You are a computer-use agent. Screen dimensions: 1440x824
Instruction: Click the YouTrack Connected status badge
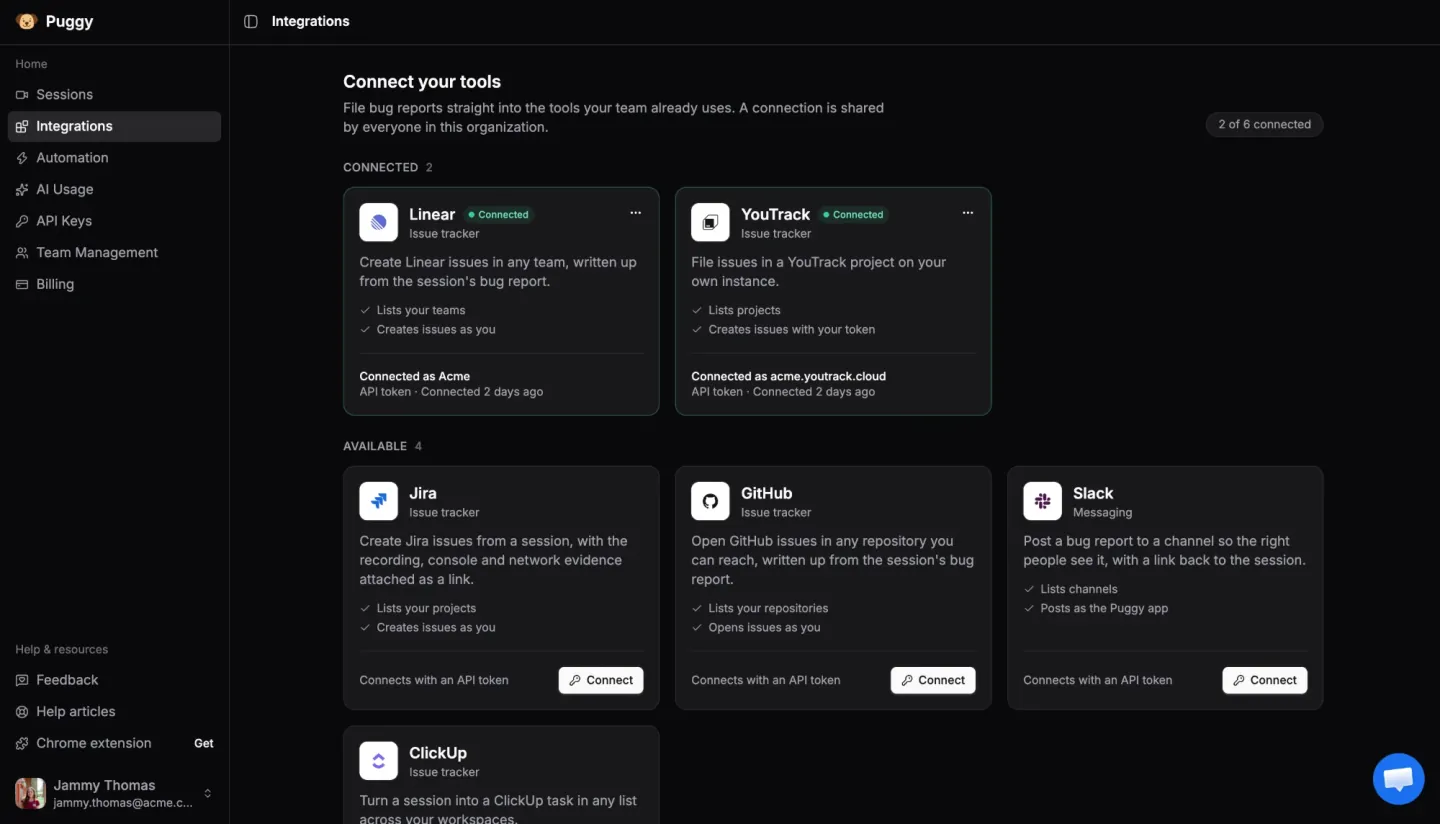pos(853,214)
